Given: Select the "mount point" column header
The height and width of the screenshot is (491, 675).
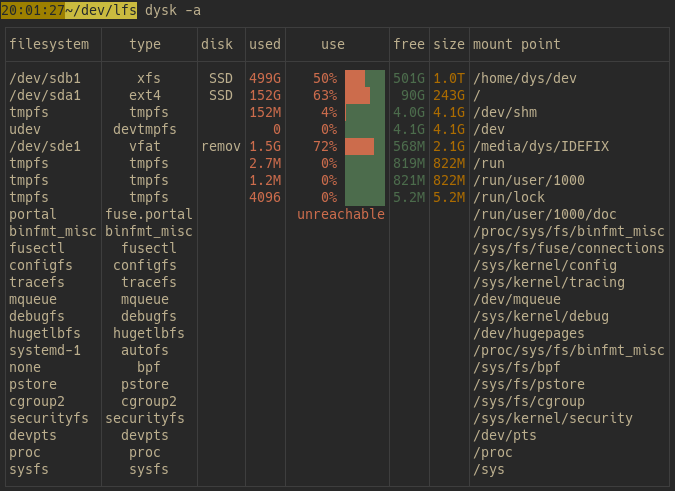Looking at the screenshot, I should point(517,44).
